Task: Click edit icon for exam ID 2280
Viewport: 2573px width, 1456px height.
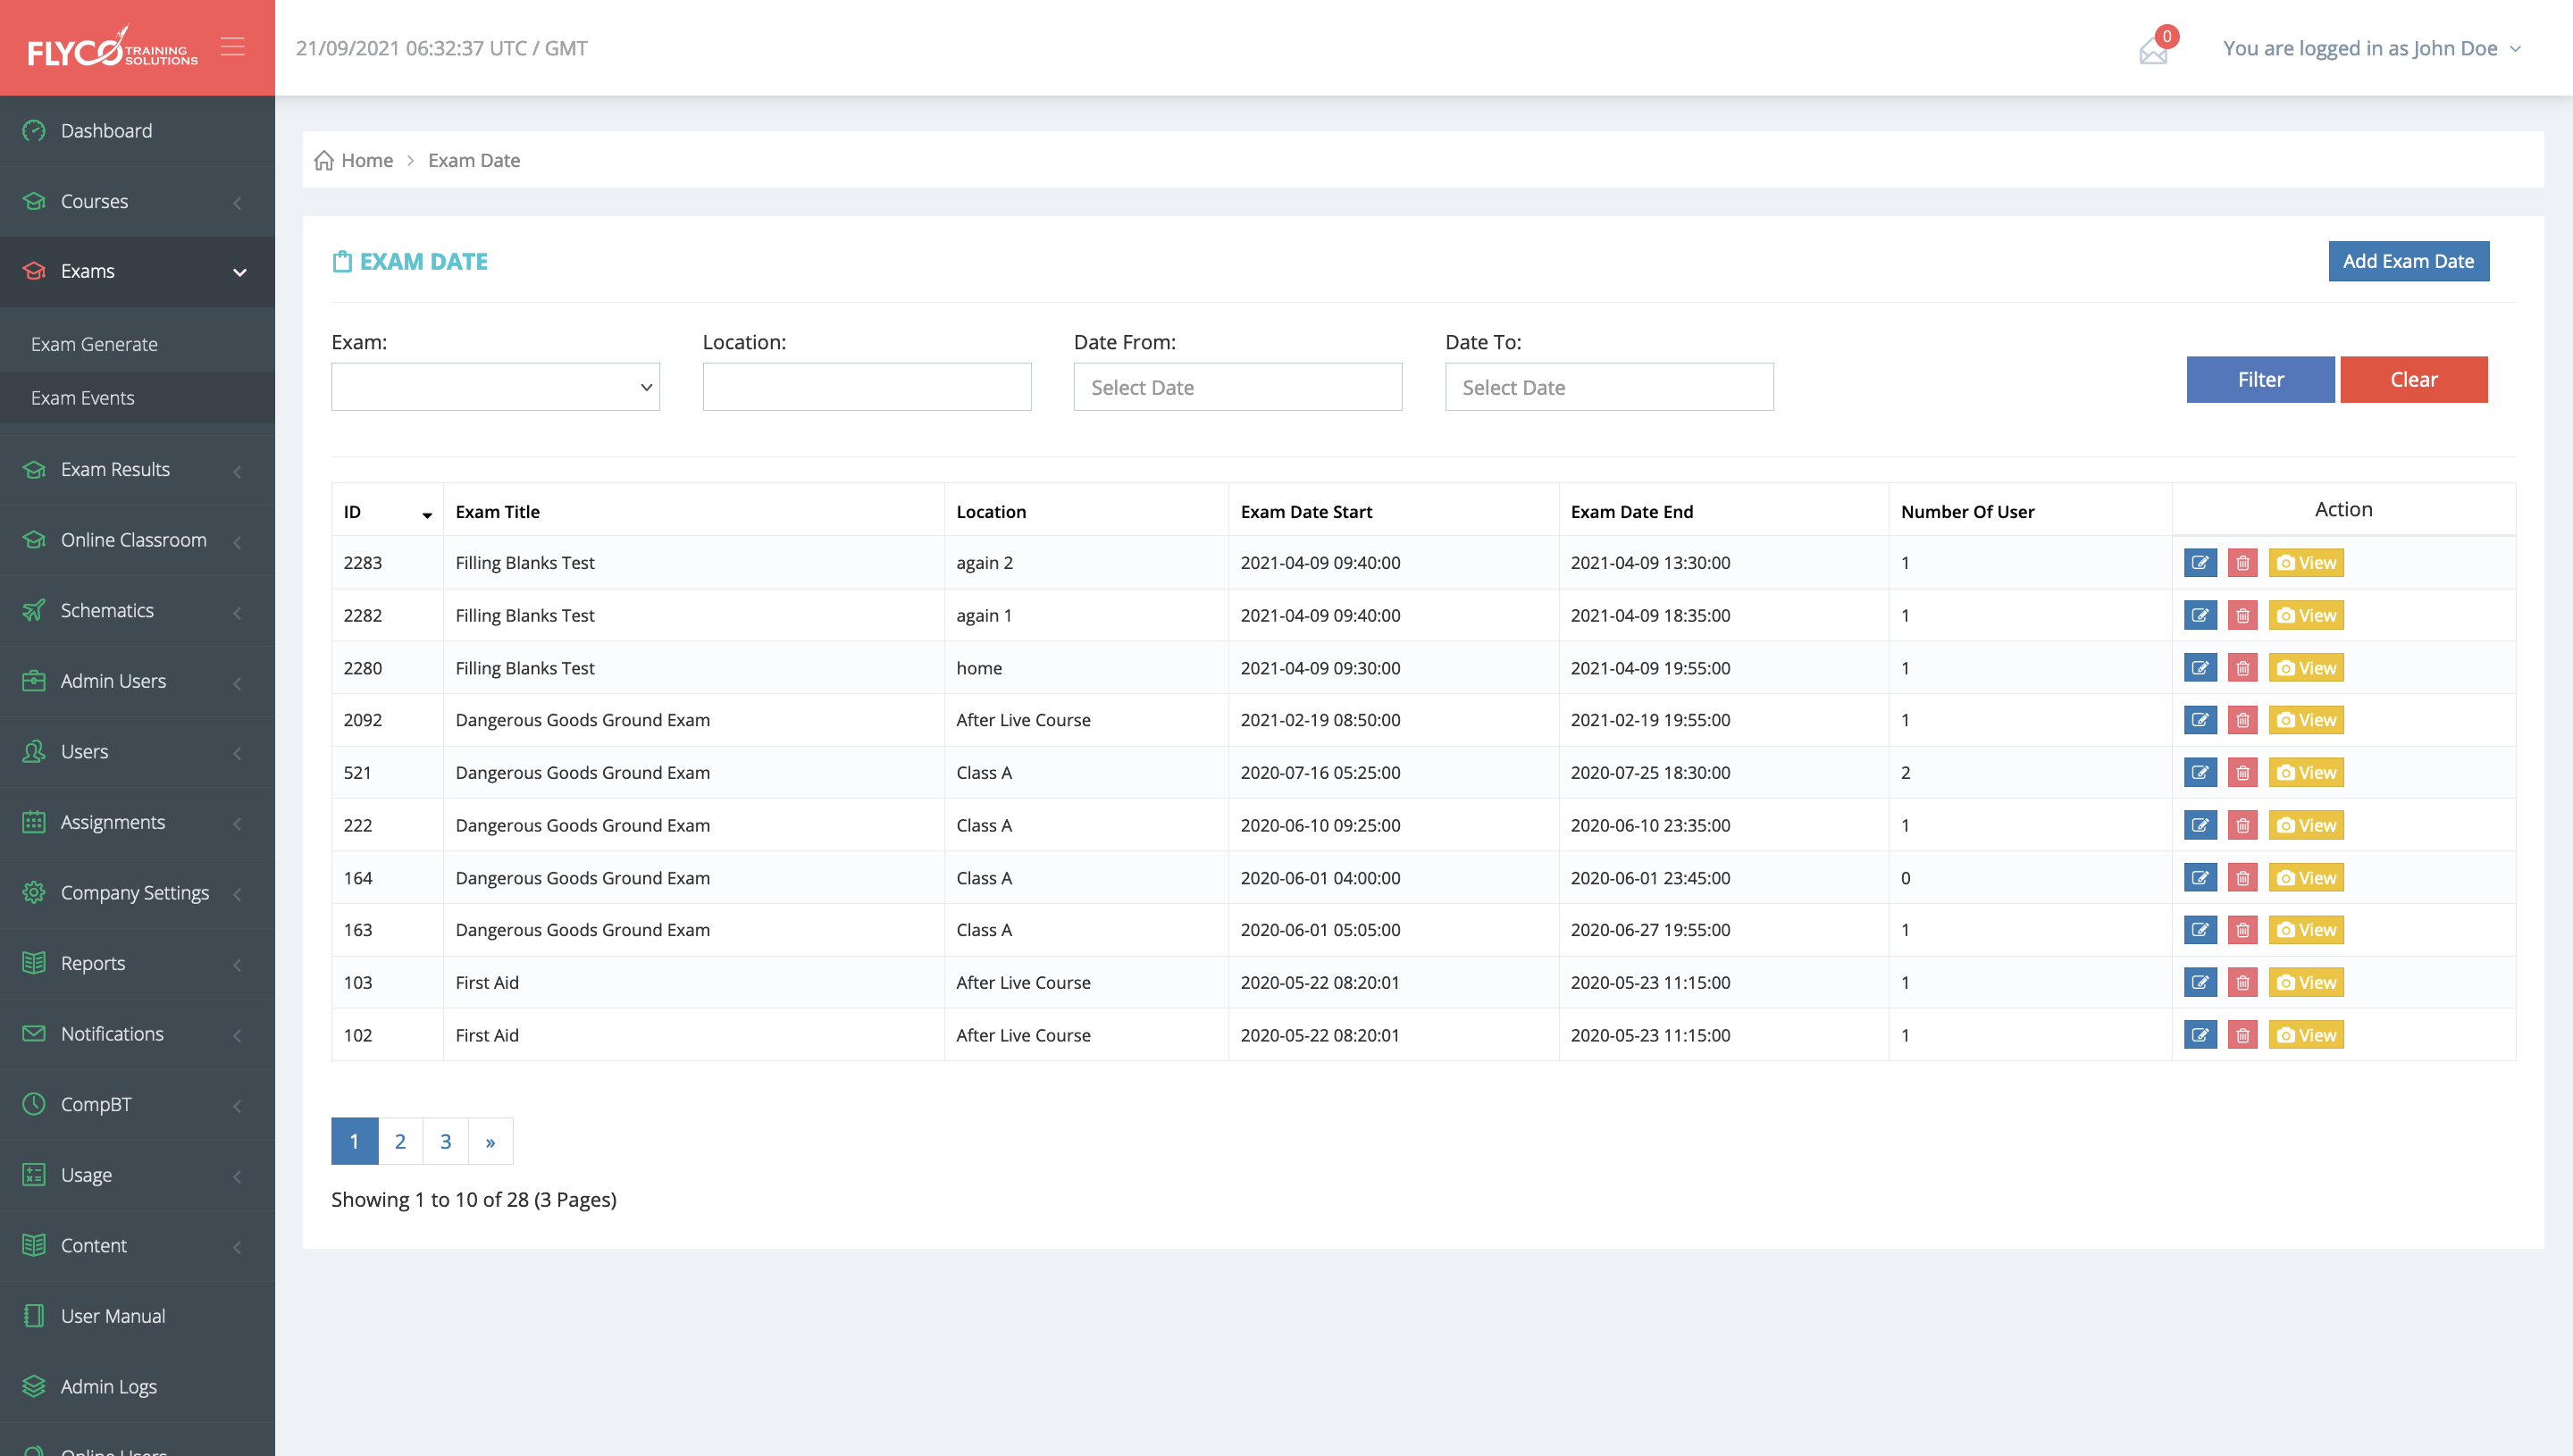Action: click(x=2200, y=668)
